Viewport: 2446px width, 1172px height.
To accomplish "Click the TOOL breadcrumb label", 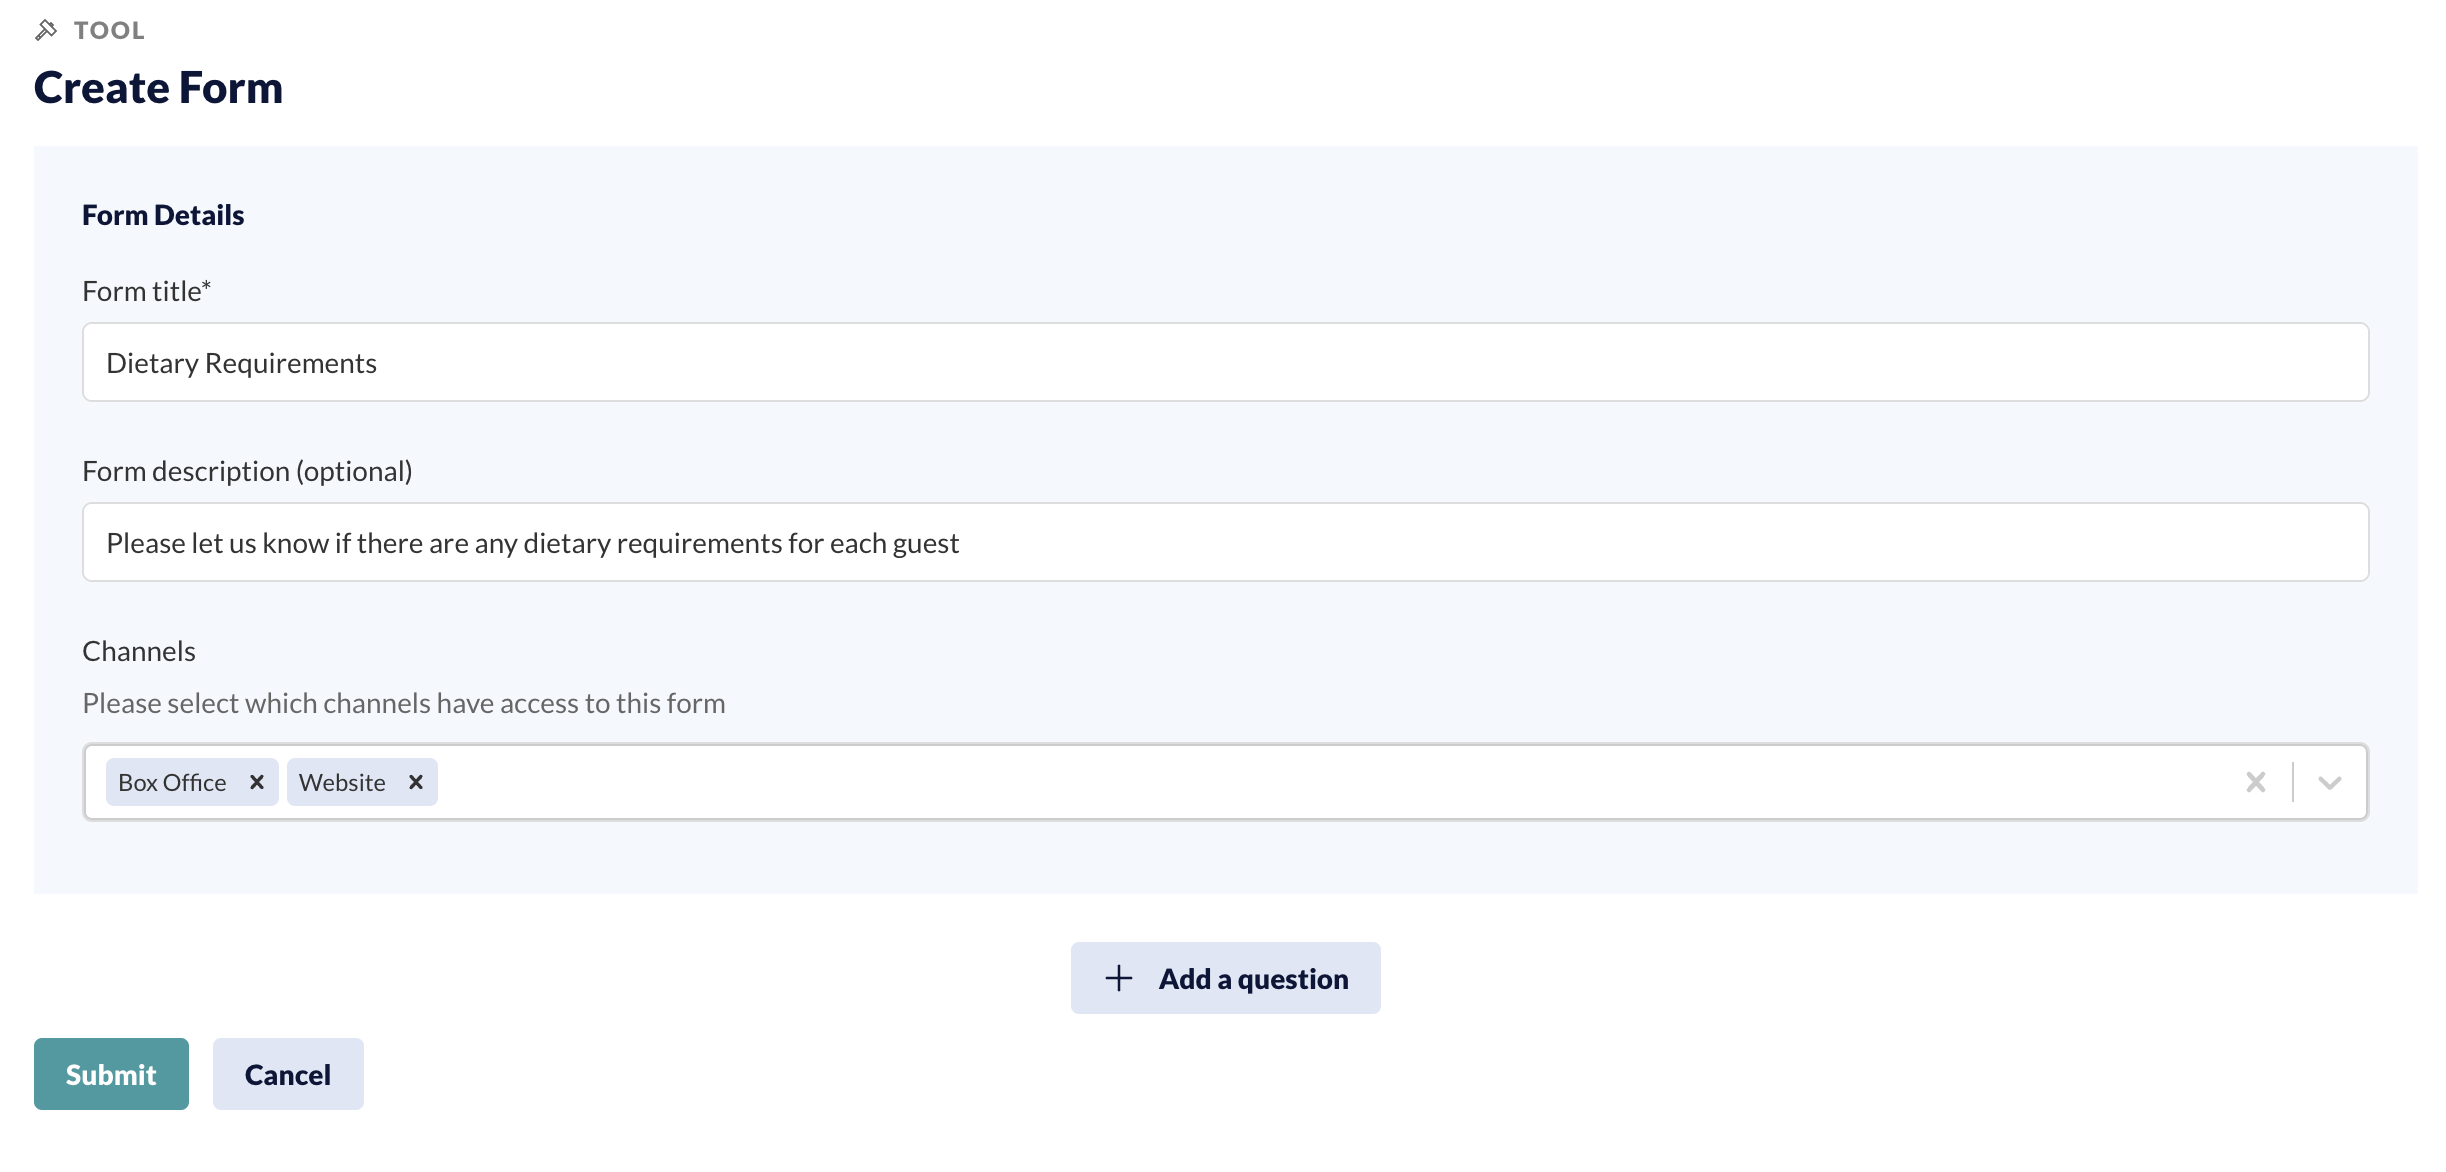I will click(x=109, y=31).
